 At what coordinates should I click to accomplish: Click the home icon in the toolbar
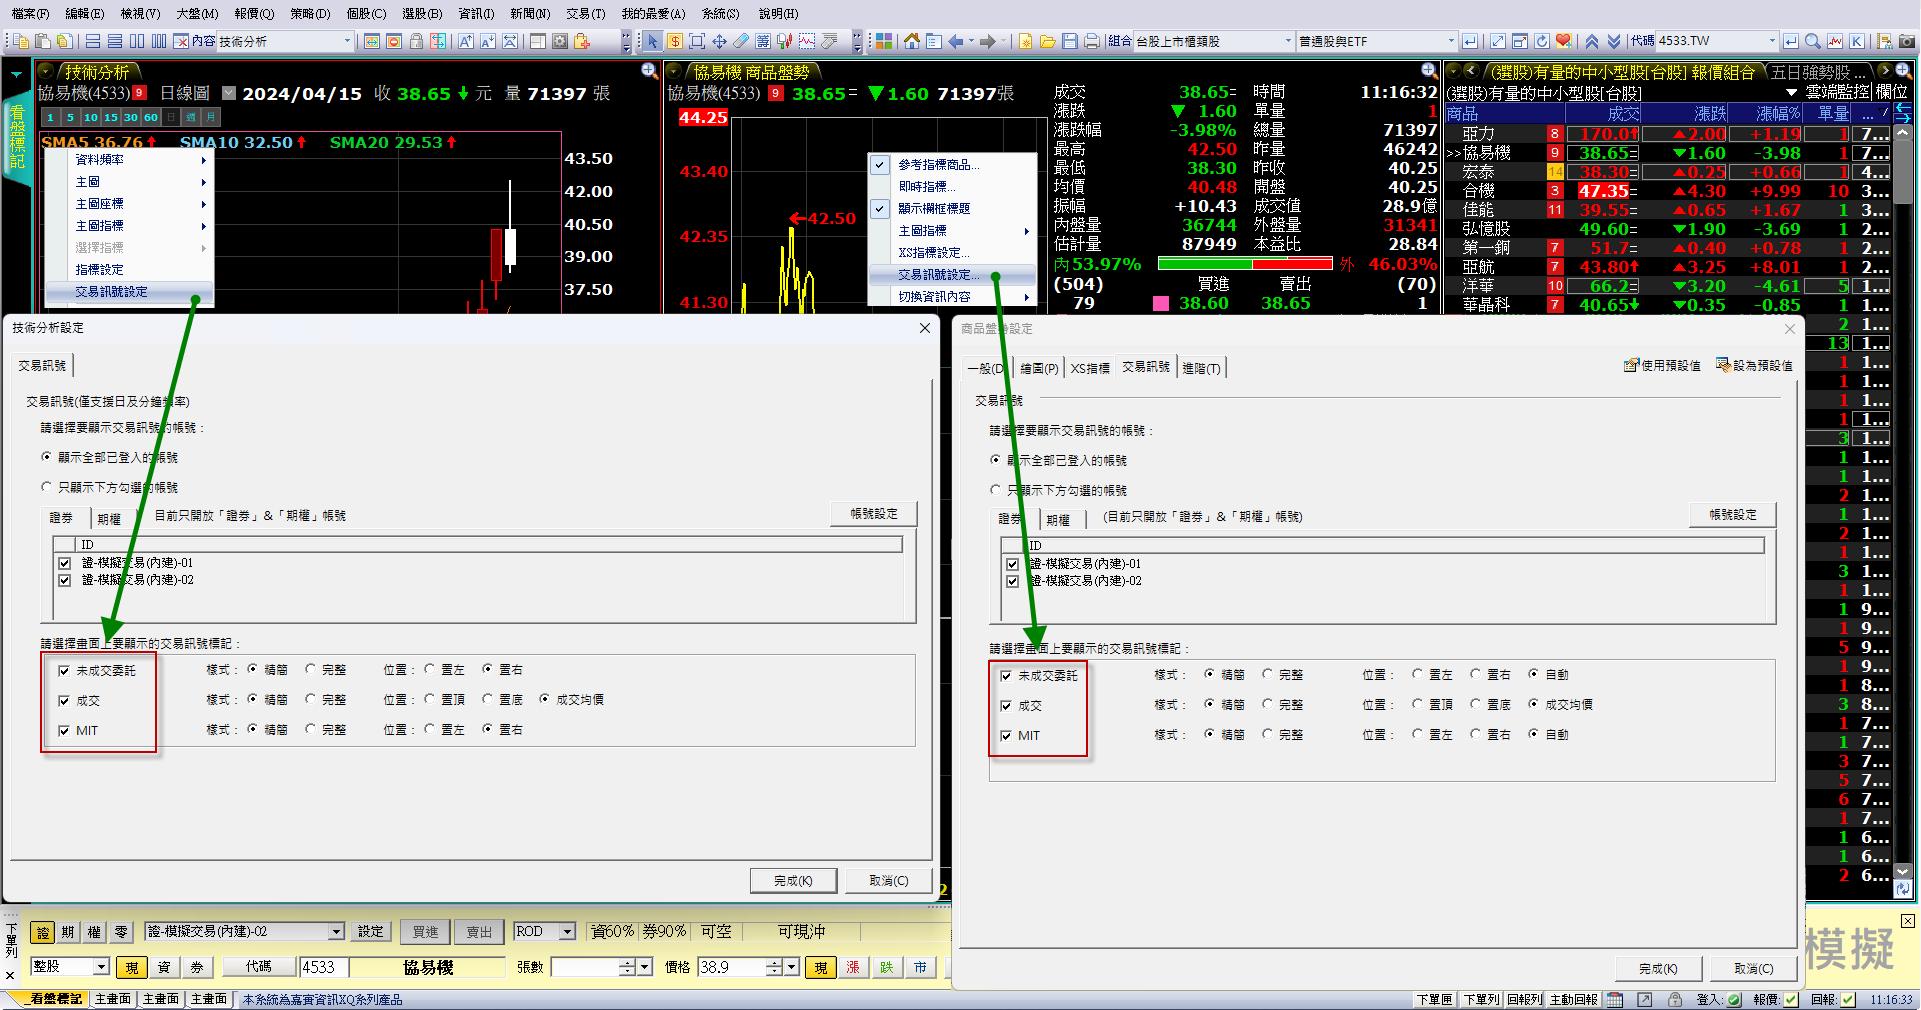tap(911, 41)
